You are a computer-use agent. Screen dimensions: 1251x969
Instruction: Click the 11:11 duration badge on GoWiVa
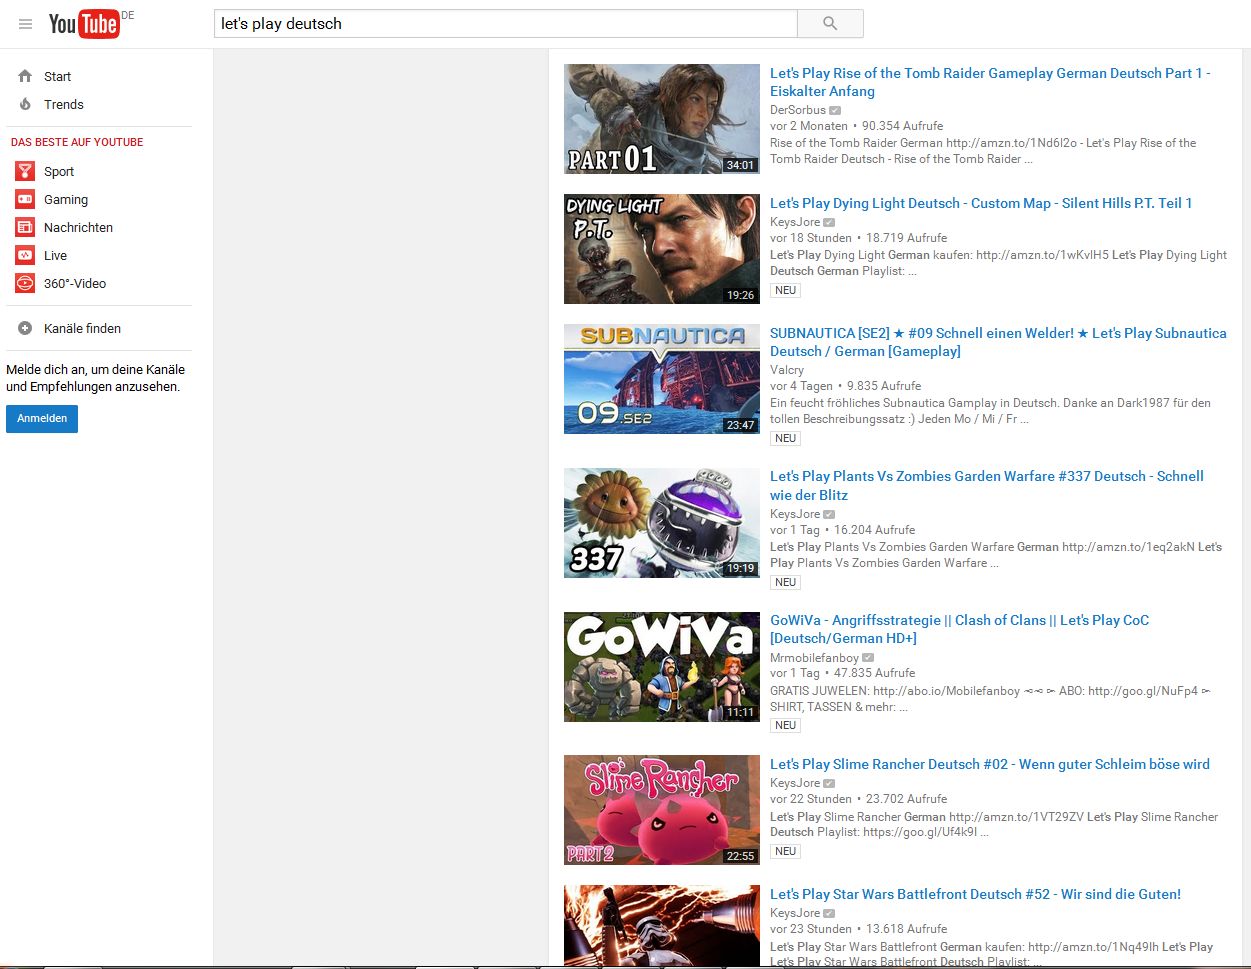tap(740, 713)
